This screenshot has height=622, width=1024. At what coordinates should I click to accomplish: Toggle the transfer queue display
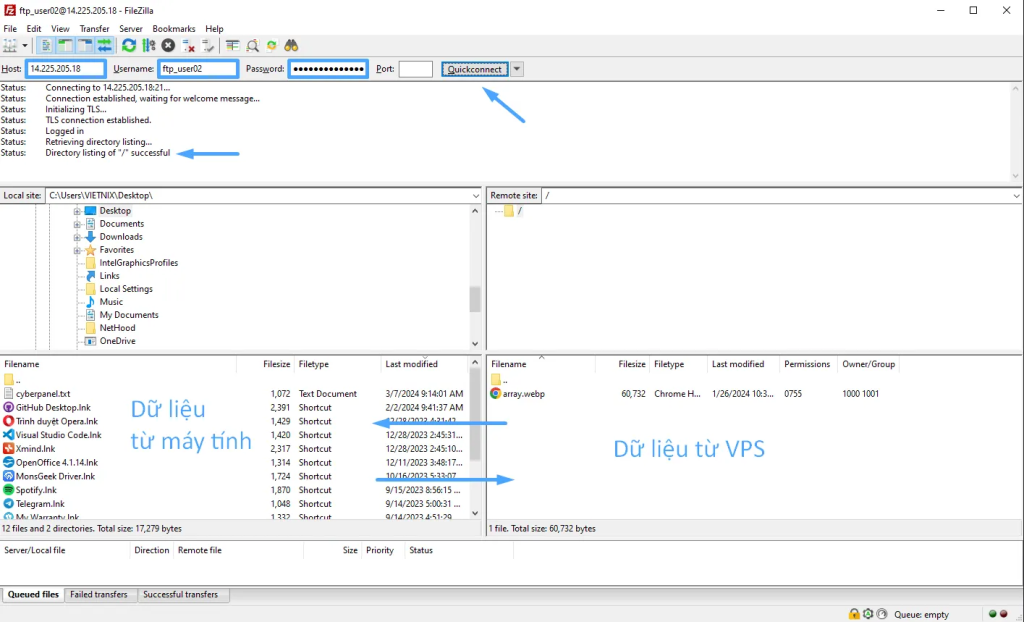point(104,46)
